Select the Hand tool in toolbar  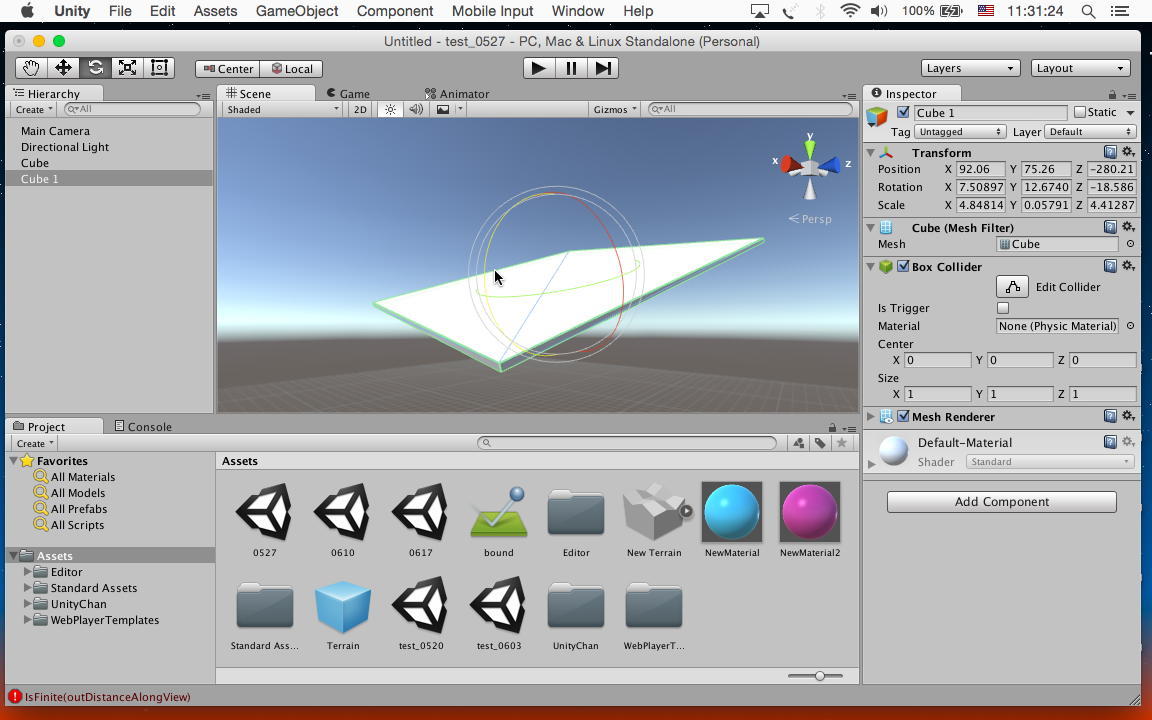31,68
